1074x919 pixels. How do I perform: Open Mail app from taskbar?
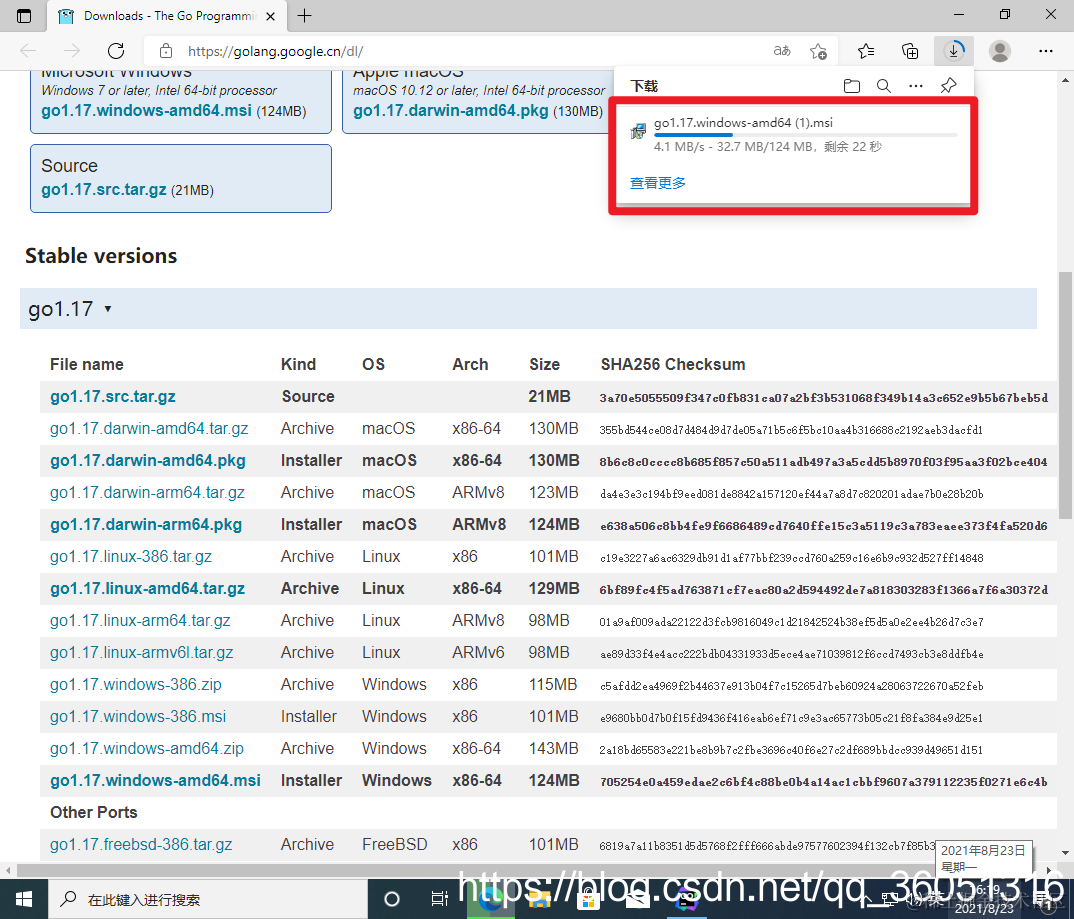tap(636, 899)
